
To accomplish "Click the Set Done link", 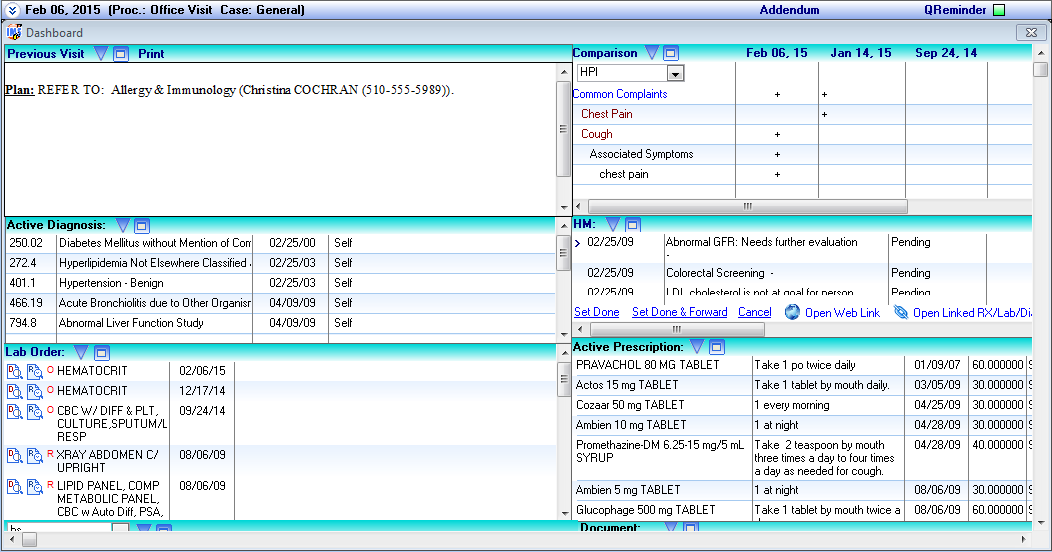I will click(x=596, y=313).
